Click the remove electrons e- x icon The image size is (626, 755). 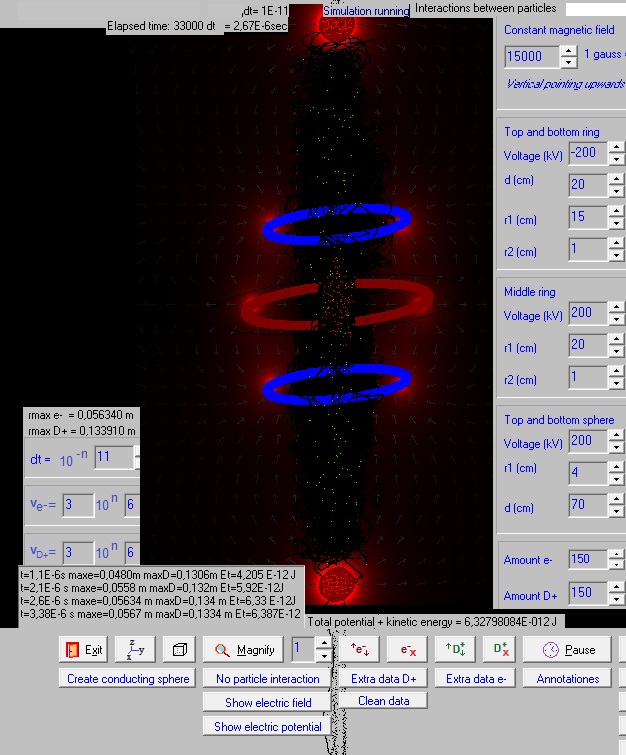pos(408,650)
